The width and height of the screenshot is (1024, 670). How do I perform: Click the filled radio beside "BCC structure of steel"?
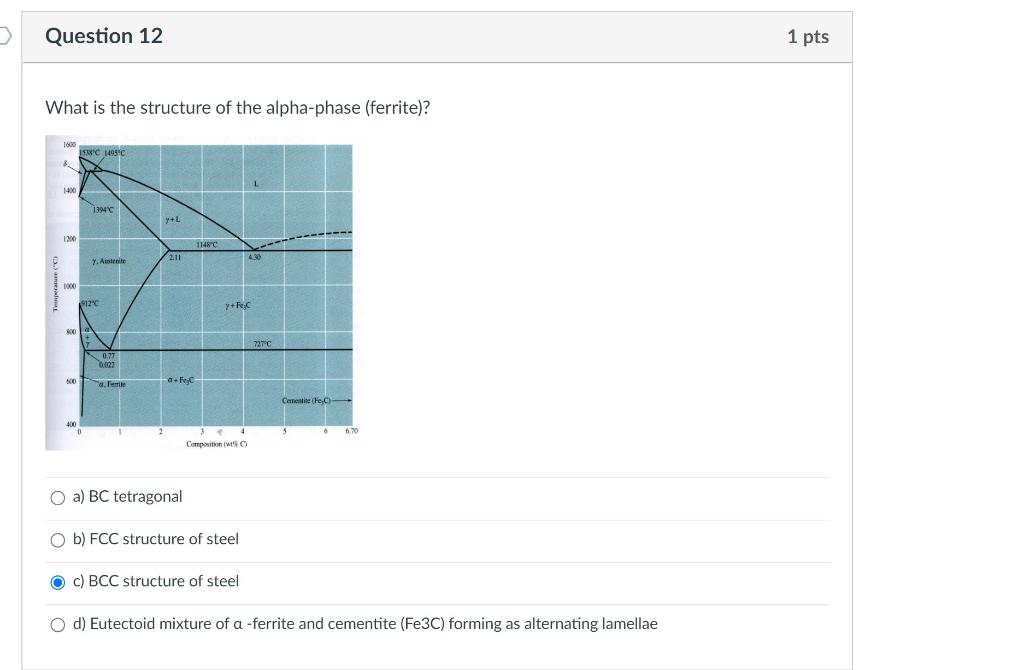point(58,581)
